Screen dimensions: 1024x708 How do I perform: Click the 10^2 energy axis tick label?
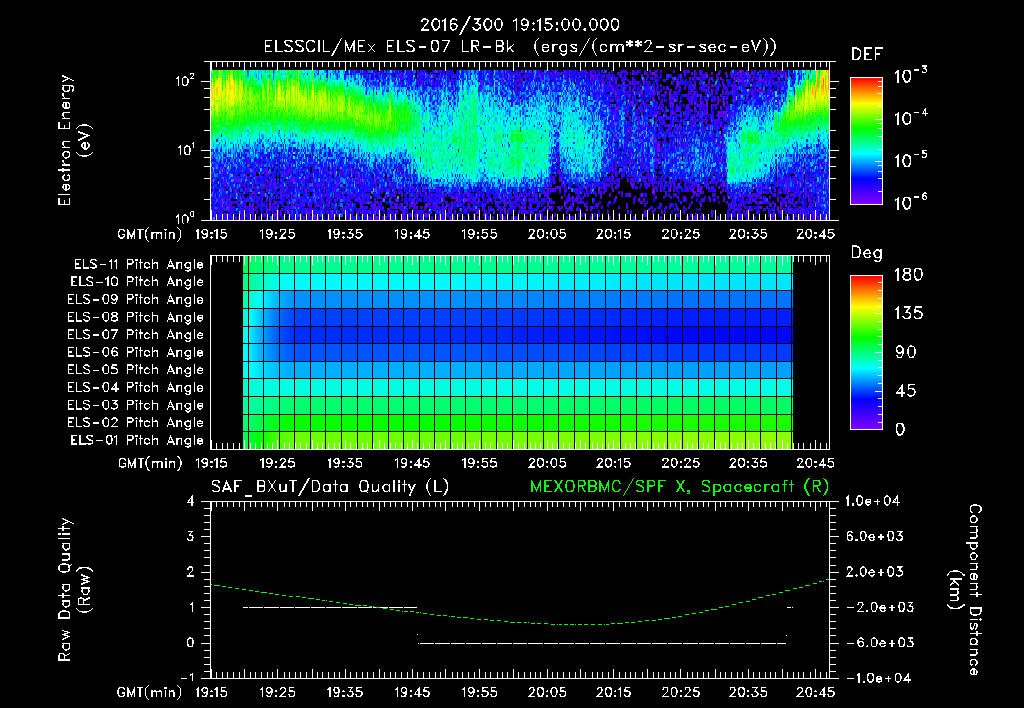pyautogui.click(x=185, y=81)
